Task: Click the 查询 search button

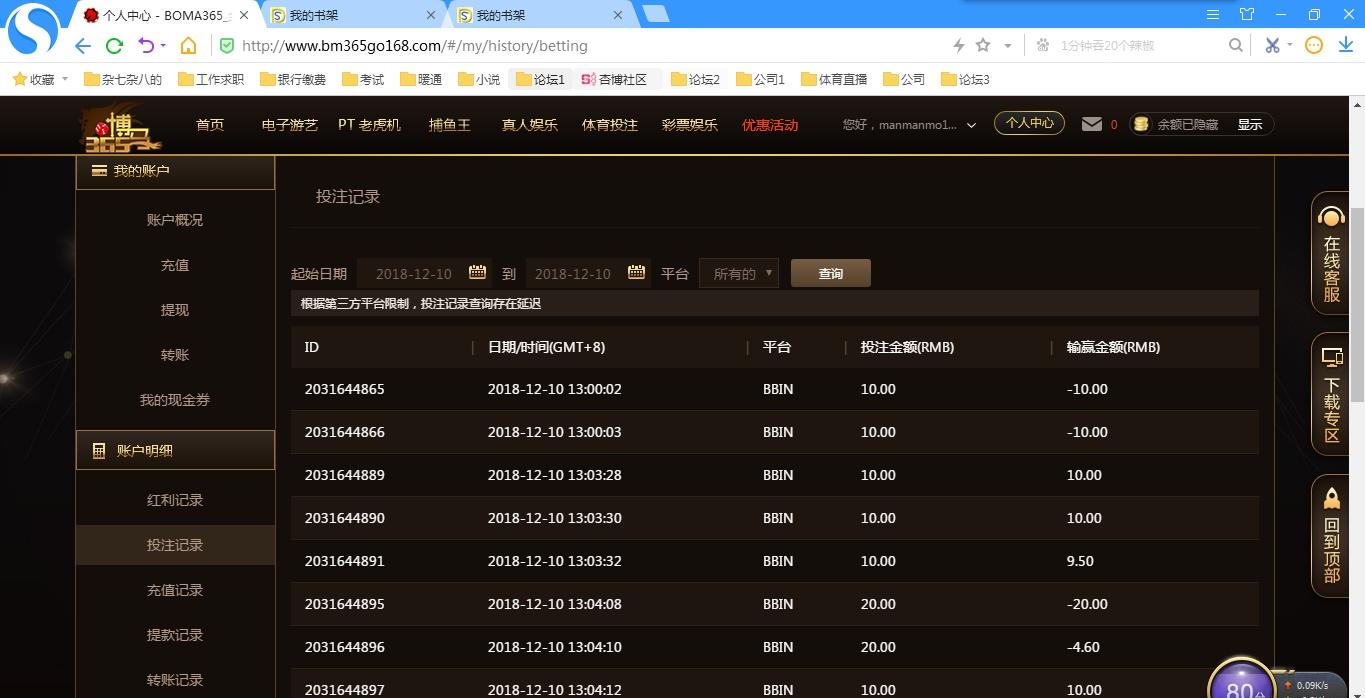Action: click(x=831, y=273)
